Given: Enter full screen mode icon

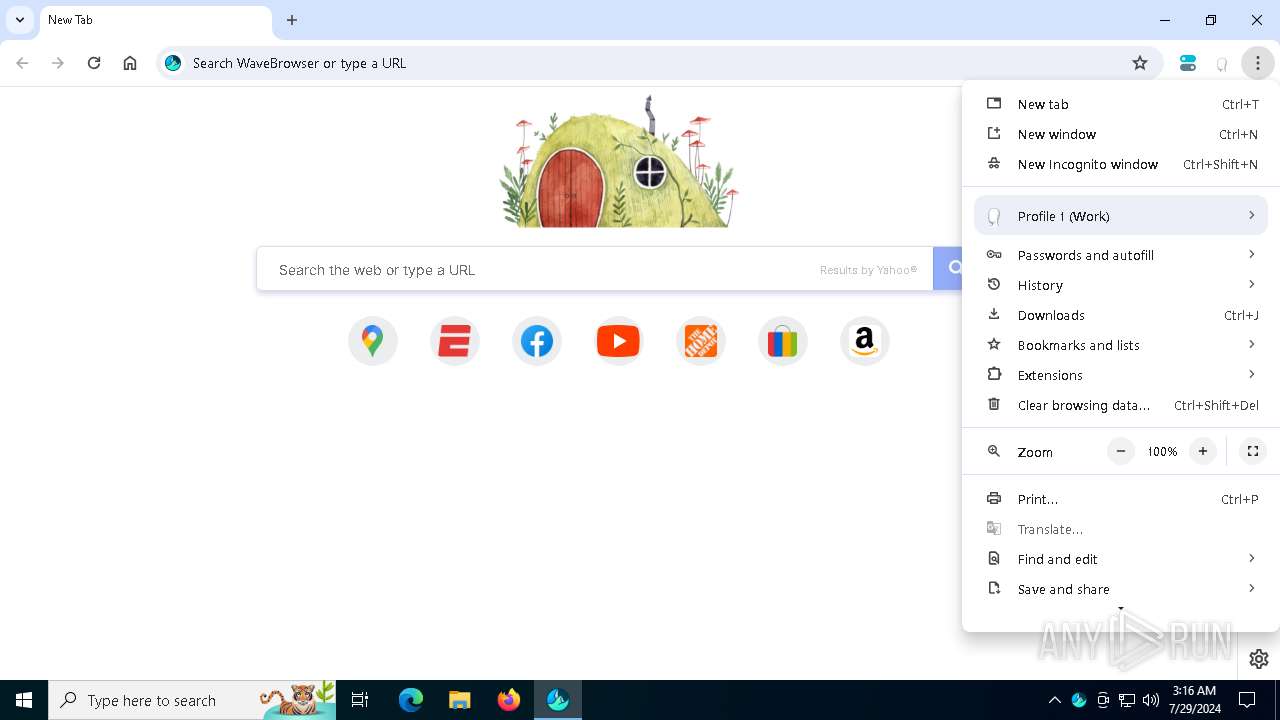Looking at the screenshot, I should (x=1252, y=451).
